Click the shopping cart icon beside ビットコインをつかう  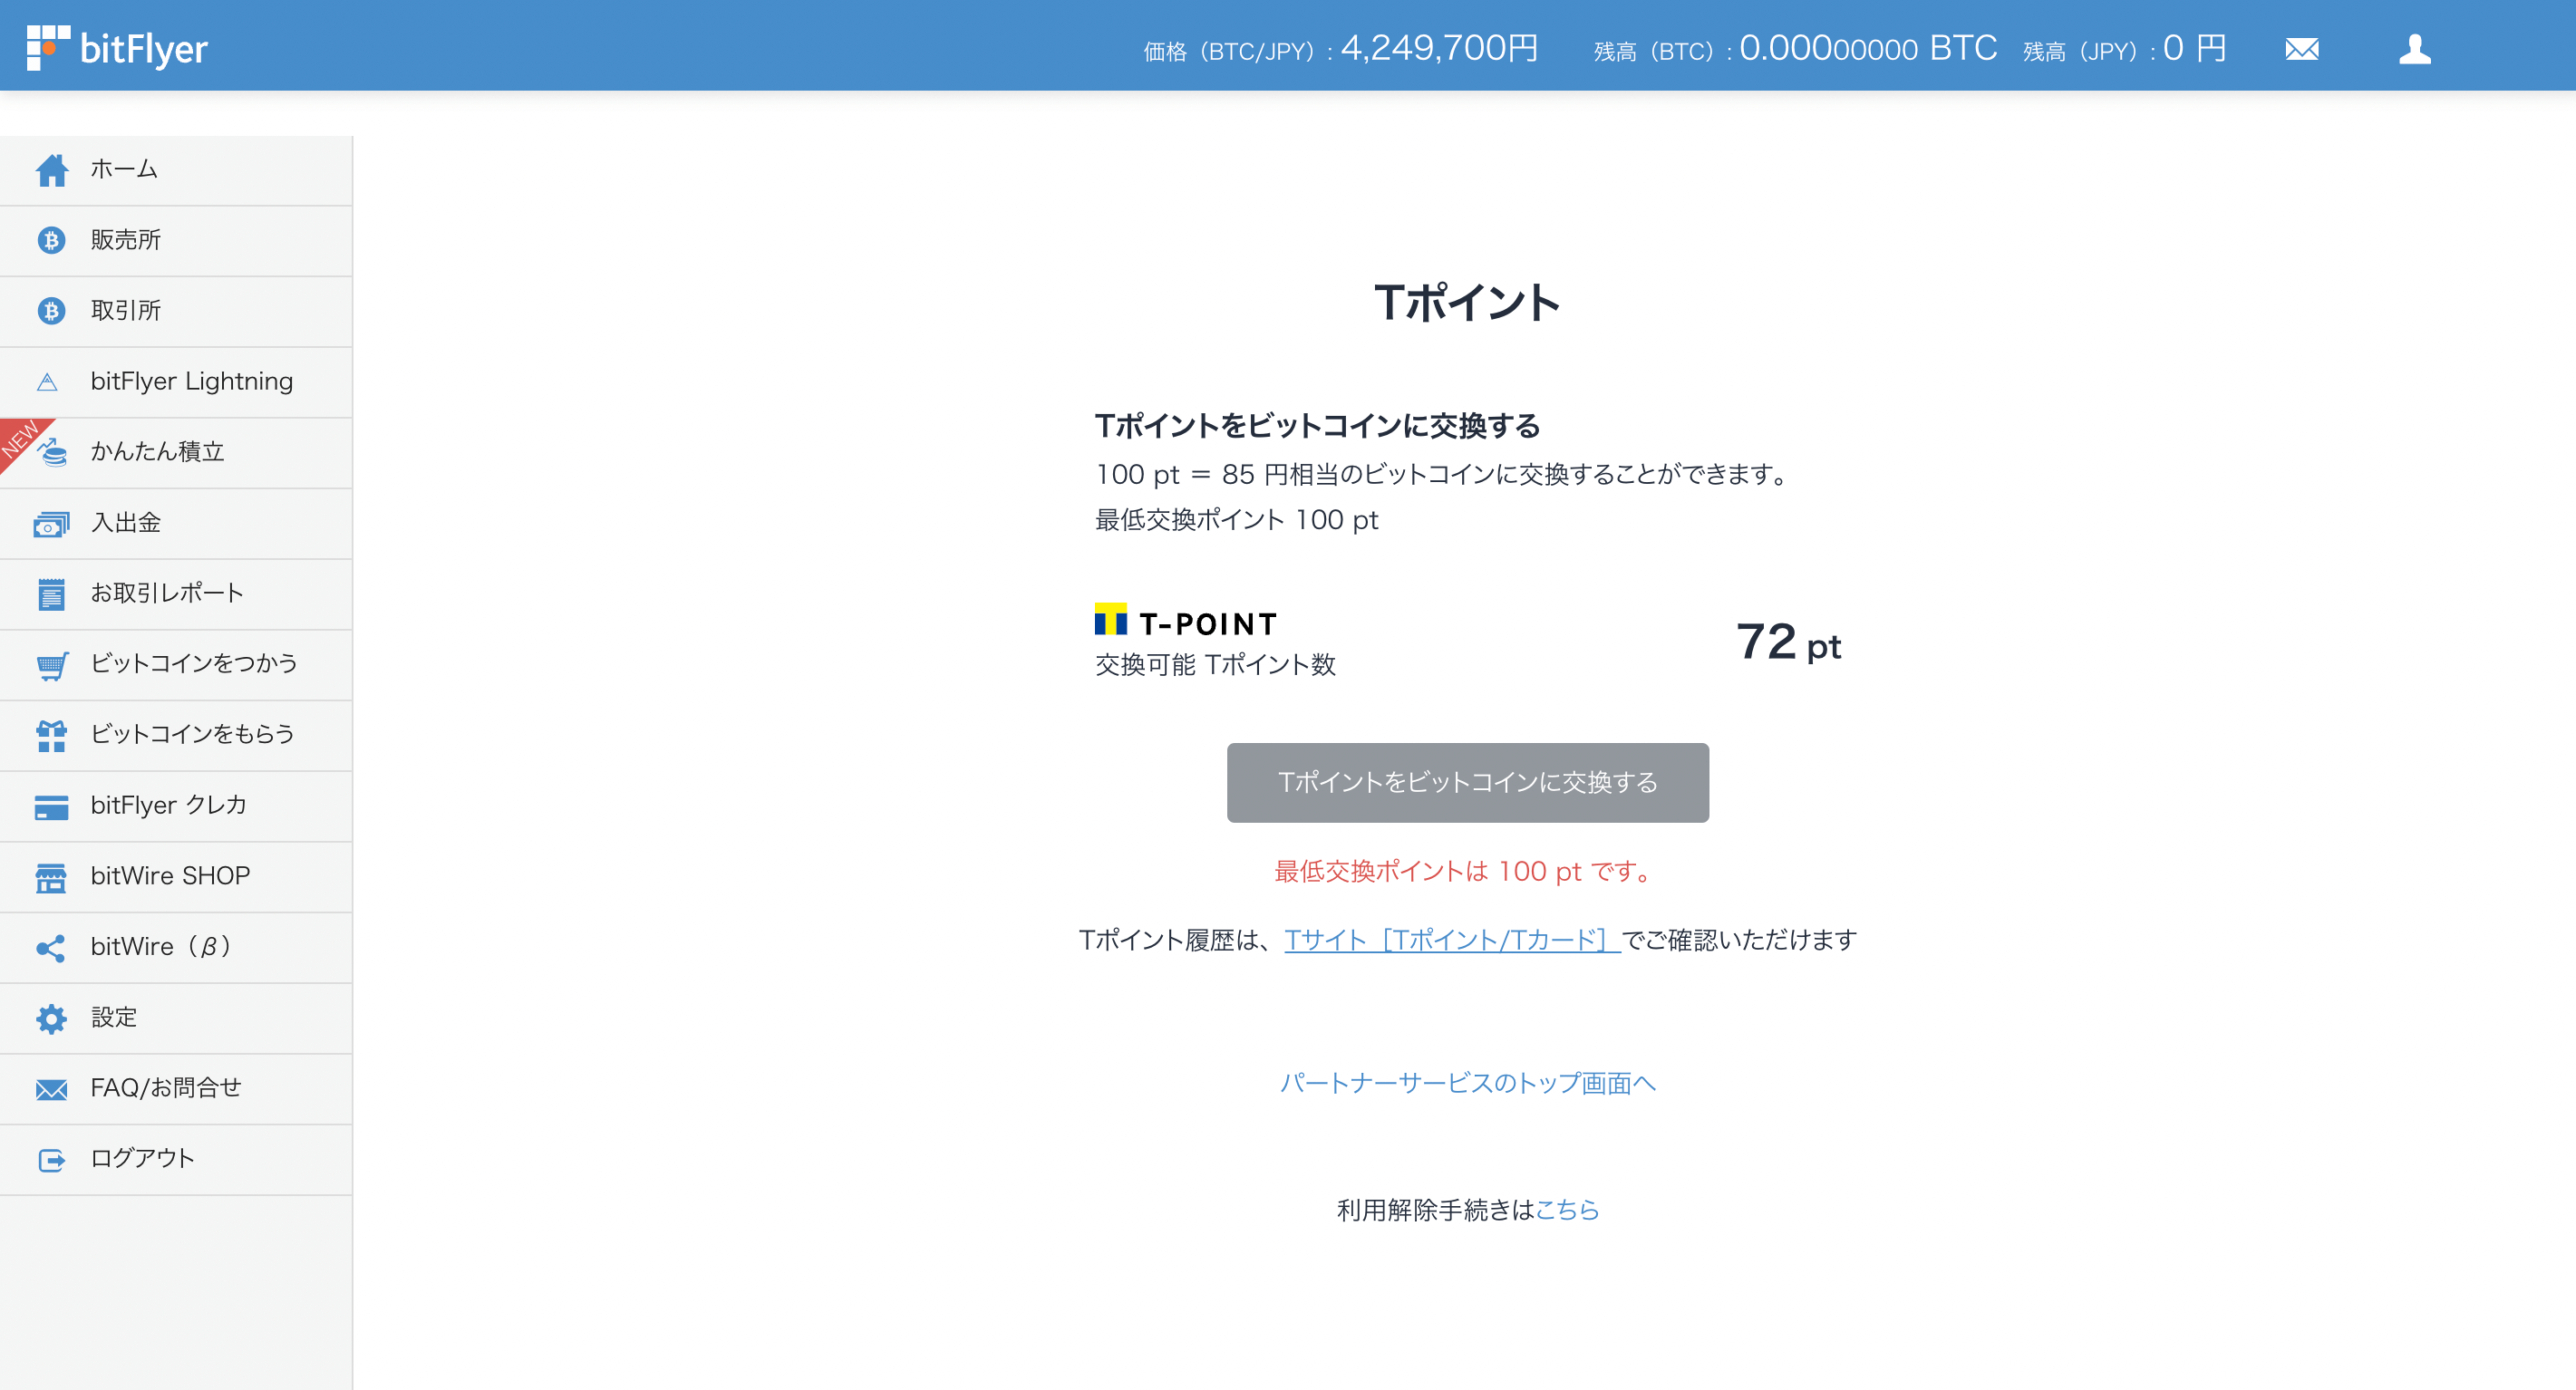pos(52,665)
